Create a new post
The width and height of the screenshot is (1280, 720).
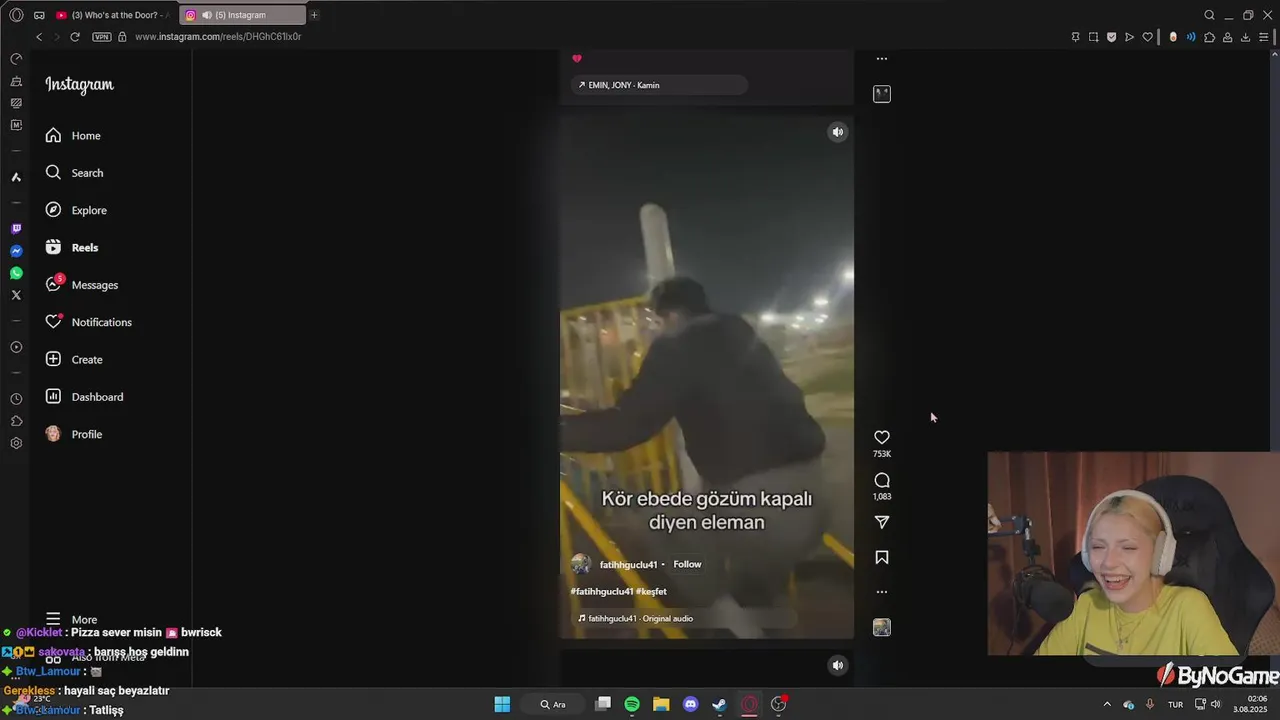[74, 360]
